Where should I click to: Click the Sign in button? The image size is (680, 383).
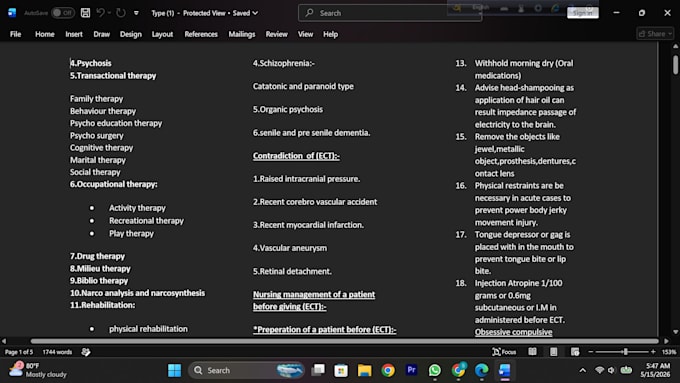pyautogui.click(x=582, y=13)
